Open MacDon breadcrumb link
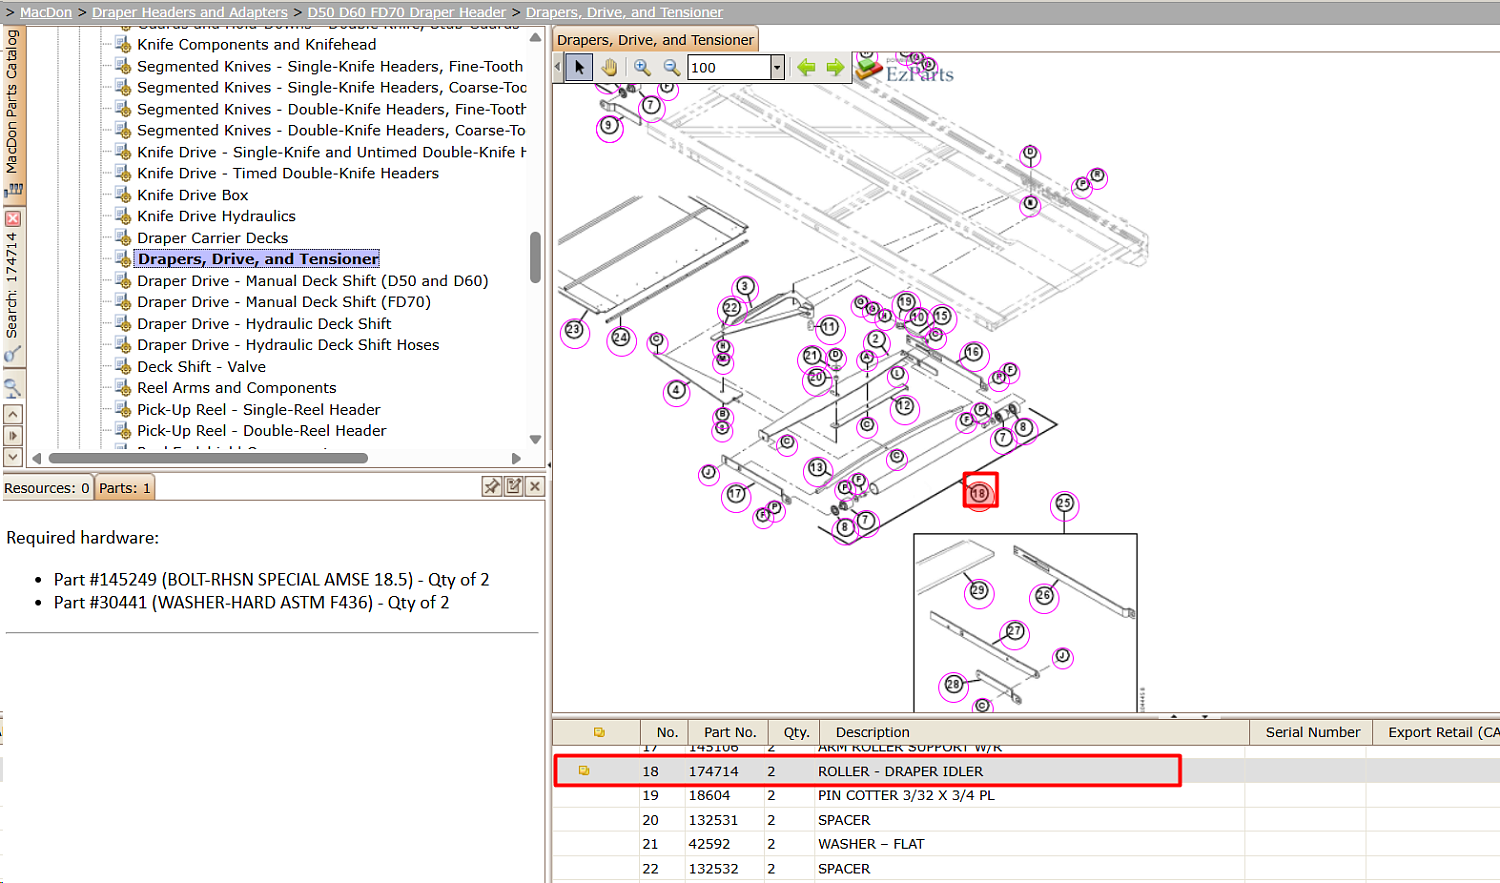This screenshot has width=1500, height=883. pos(46,12)
